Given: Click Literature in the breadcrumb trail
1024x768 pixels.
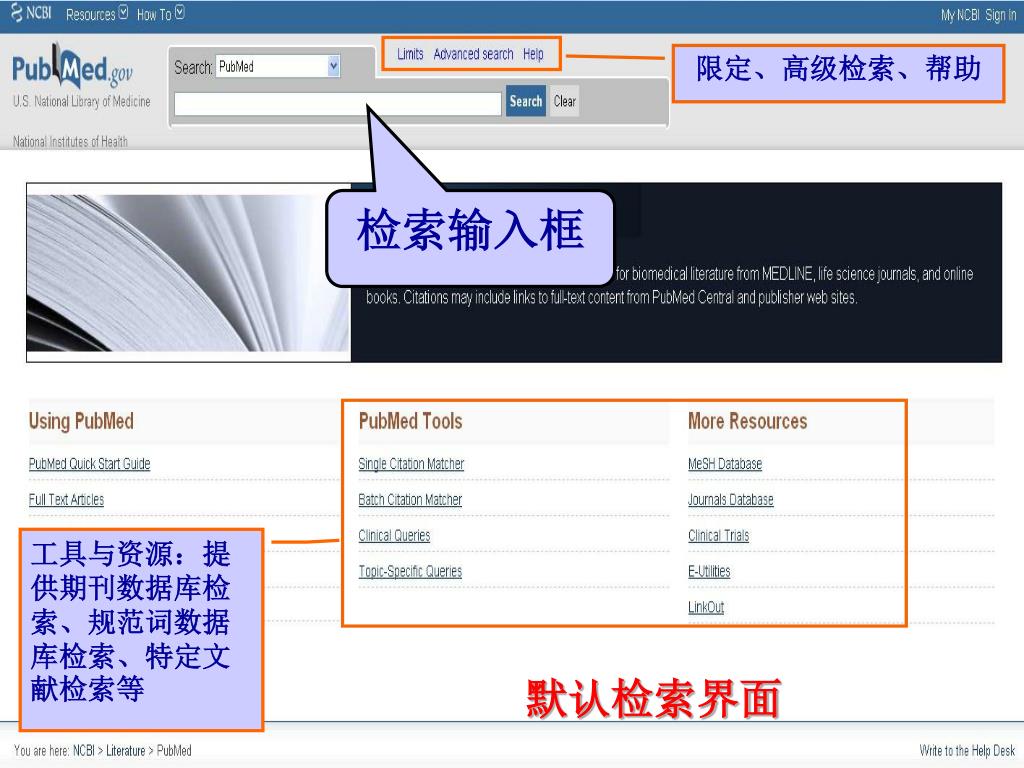Looking at the screenshot, I should (125, 750).
